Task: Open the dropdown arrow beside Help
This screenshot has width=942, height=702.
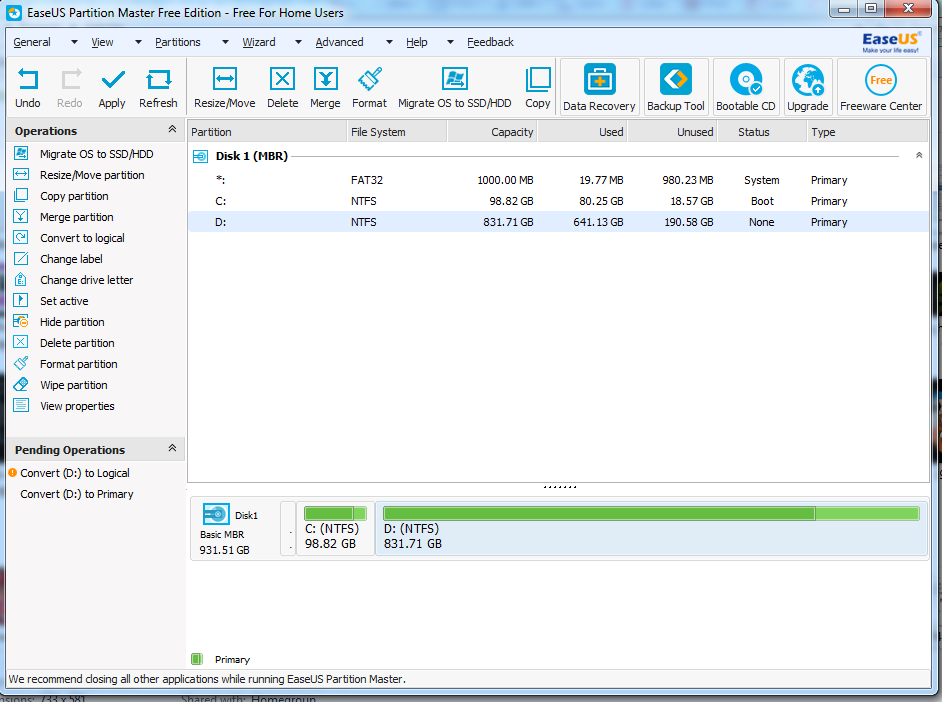Action: (450, 42)
